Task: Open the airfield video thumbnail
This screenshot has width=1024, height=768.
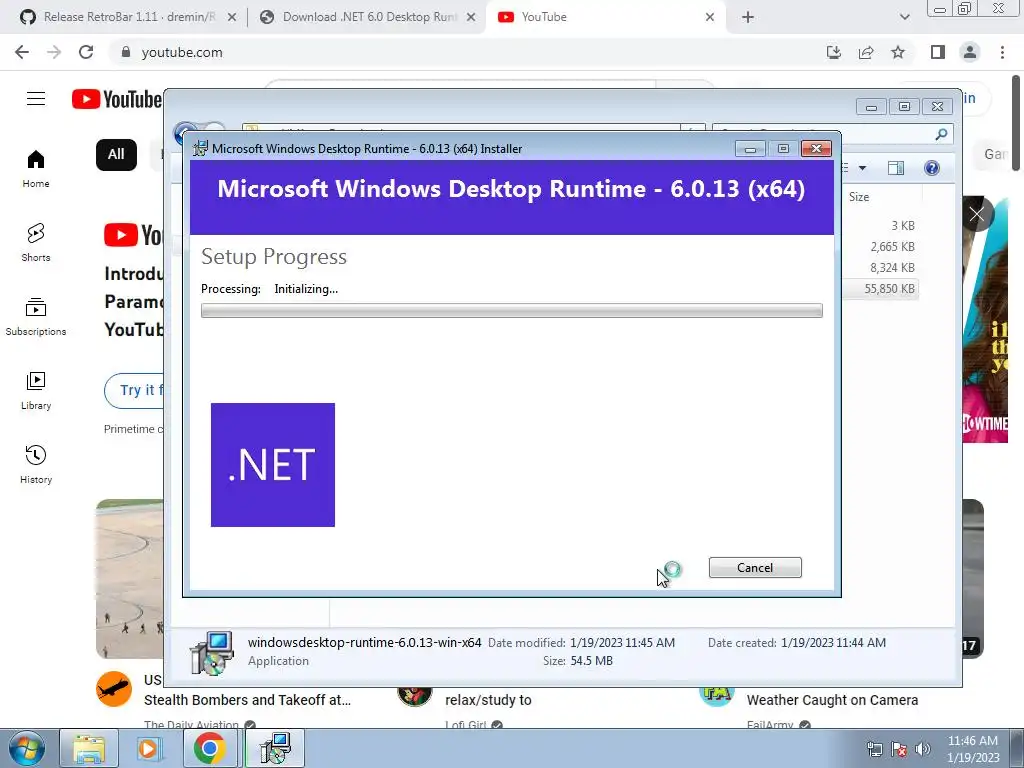Action: tap(129, 579)
